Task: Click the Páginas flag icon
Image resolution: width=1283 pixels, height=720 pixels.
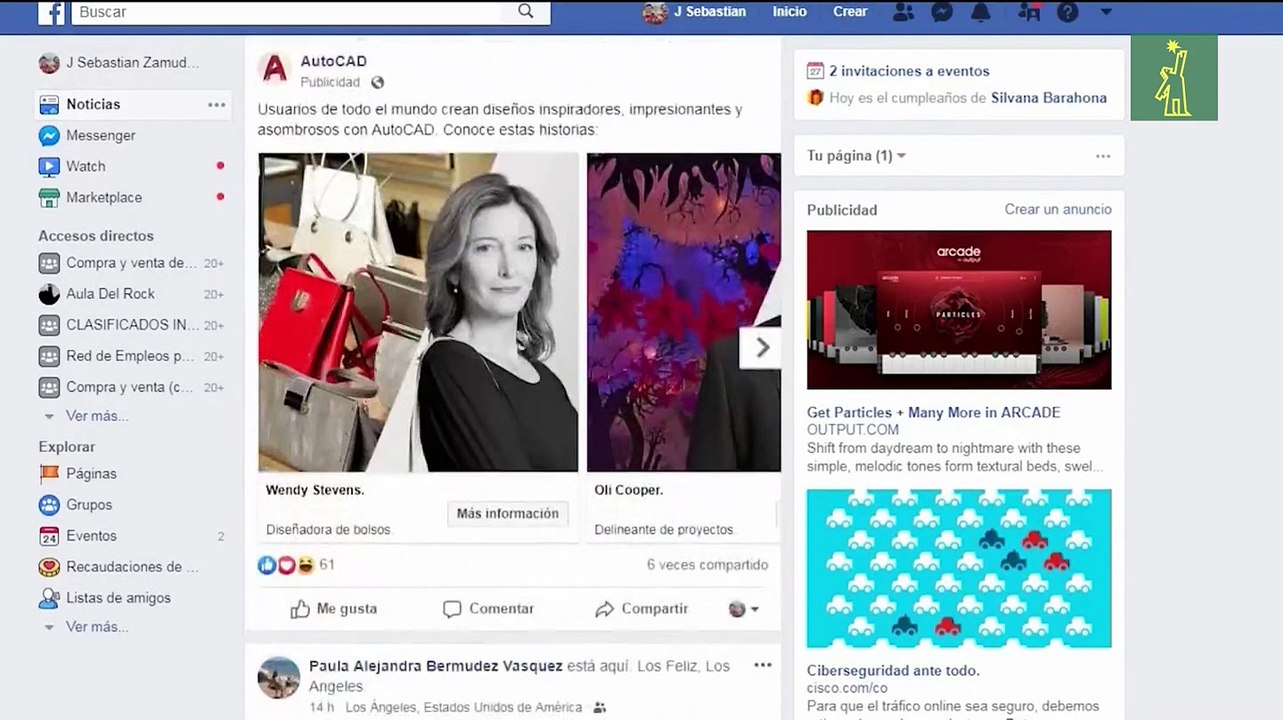Action: click(x=49, y=474)
